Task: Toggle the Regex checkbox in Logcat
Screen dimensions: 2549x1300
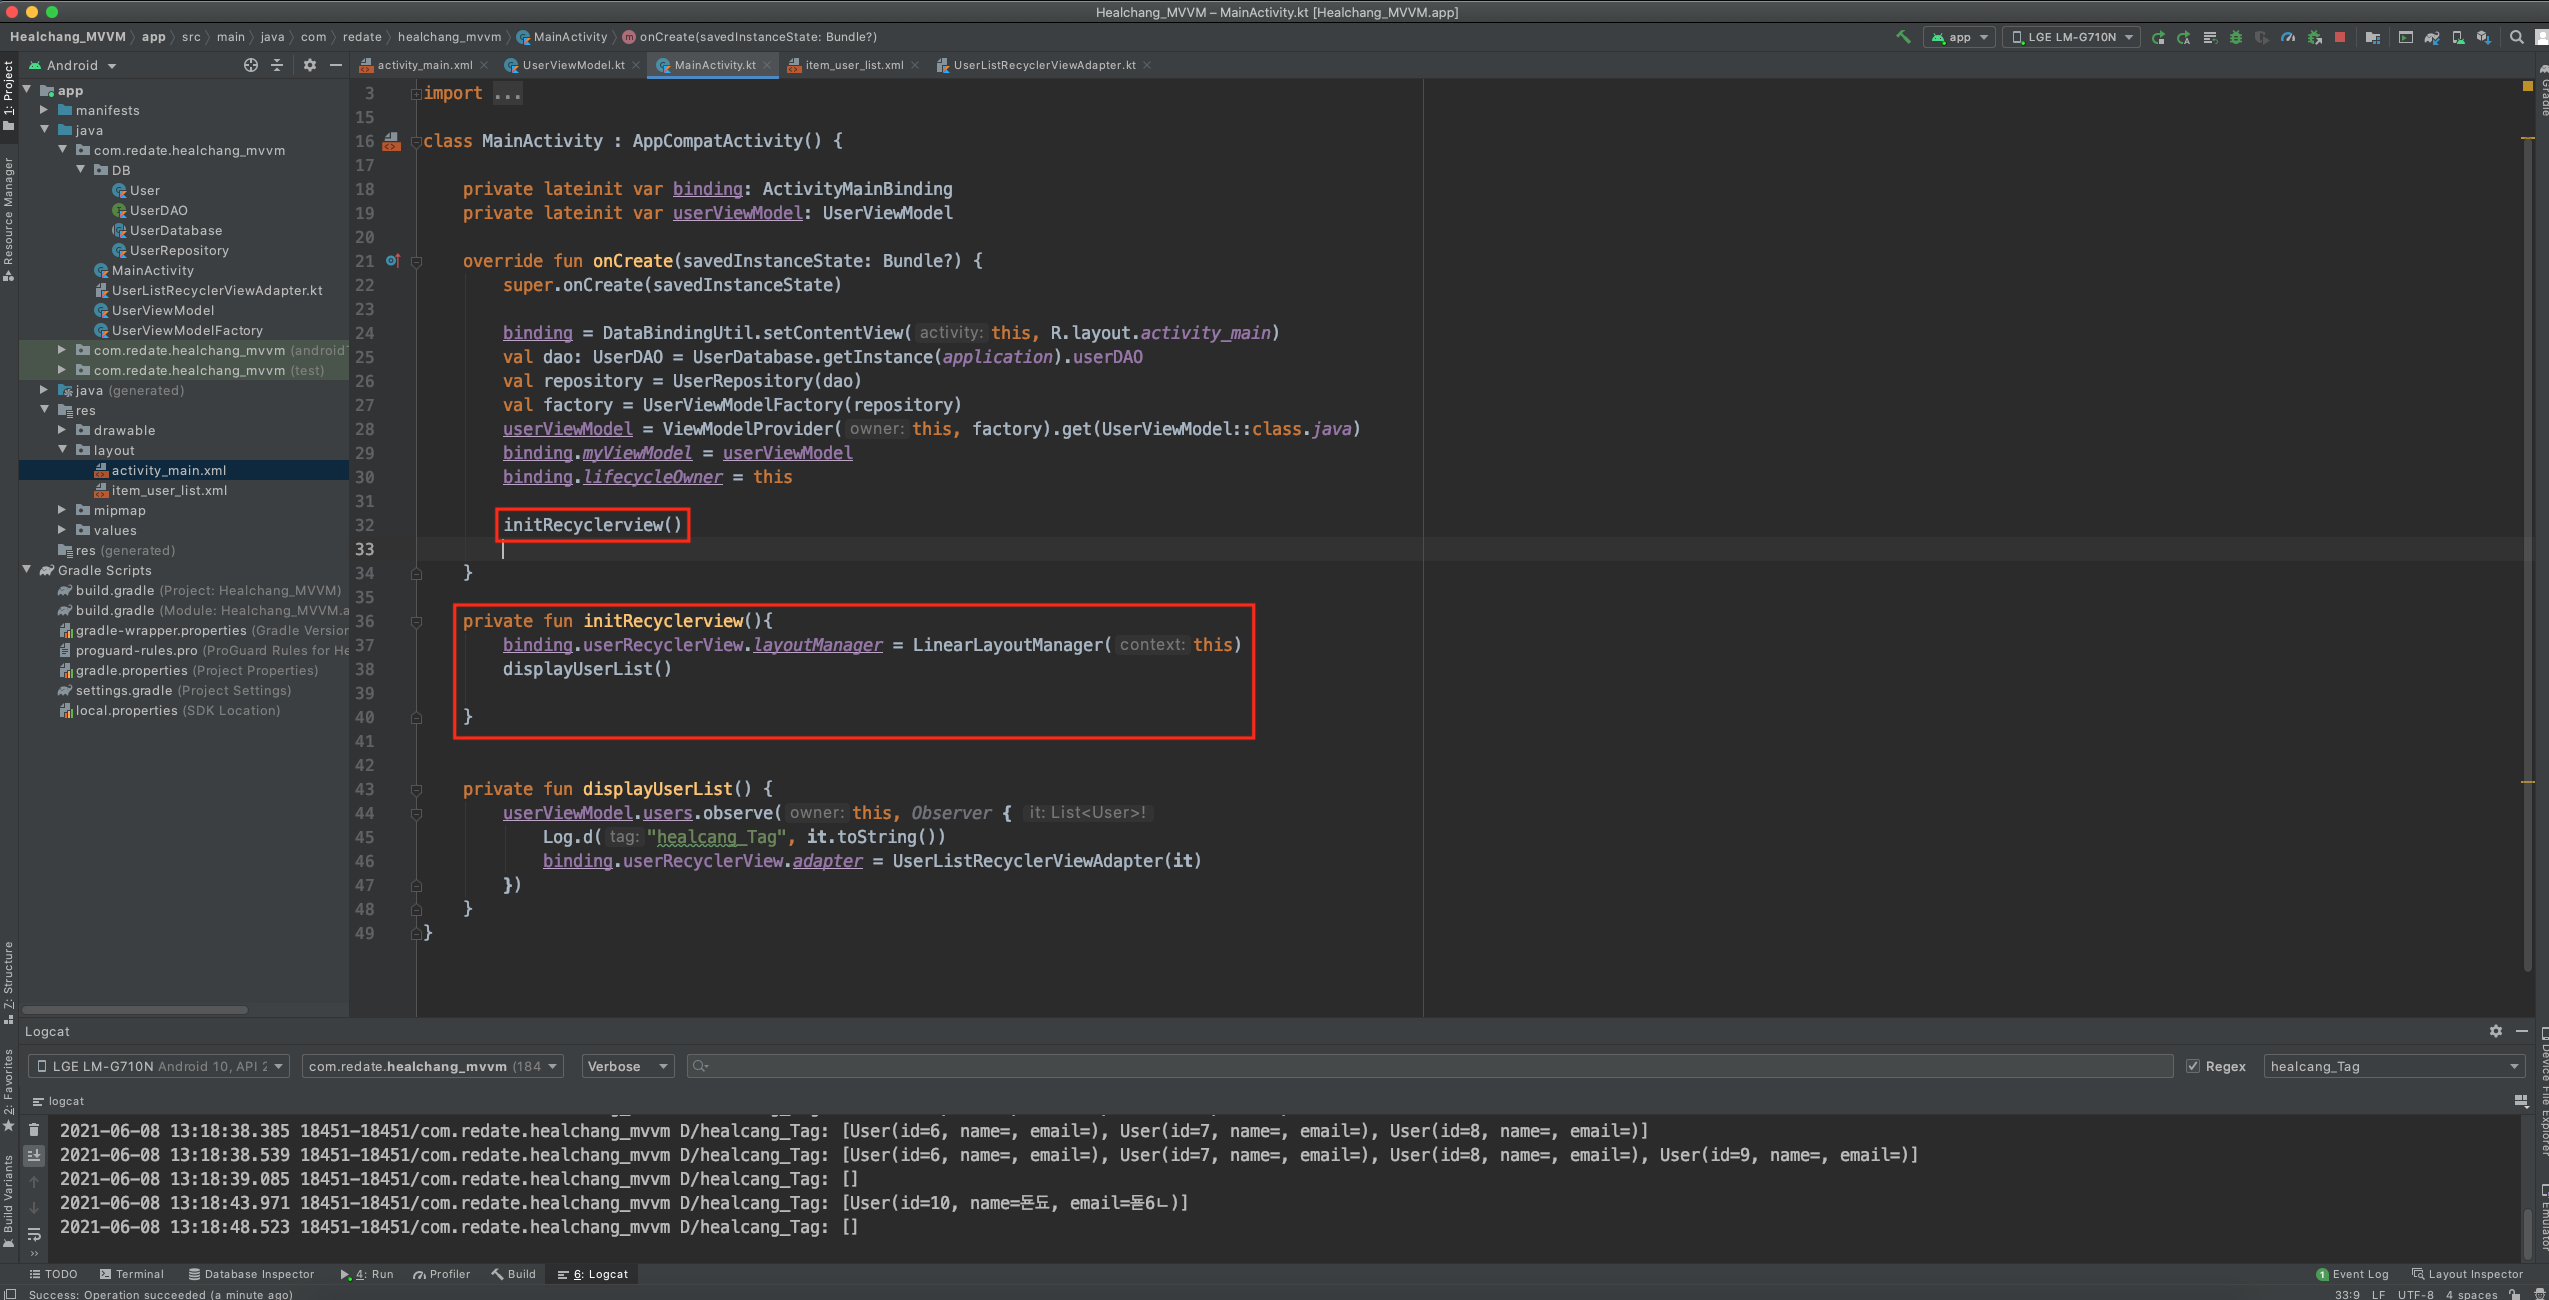Action: [2193, 1066]
